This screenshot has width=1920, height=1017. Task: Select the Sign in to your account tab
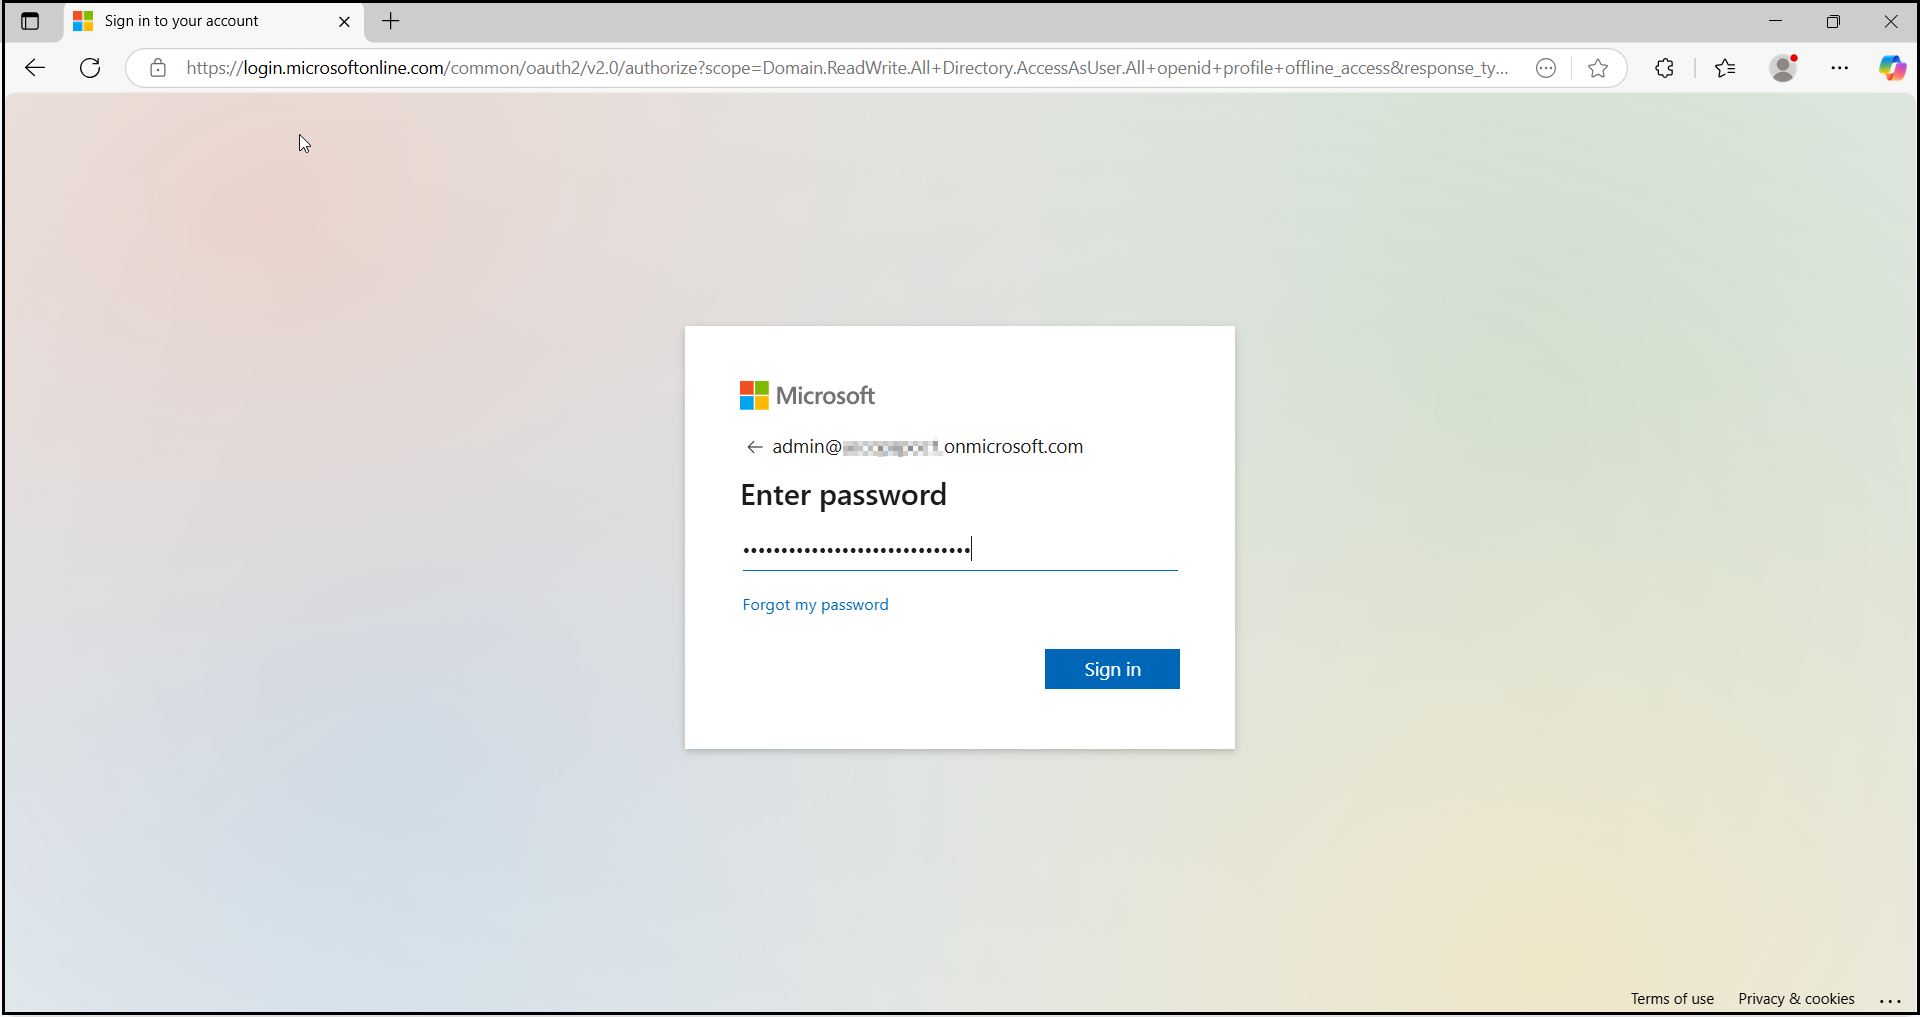(x=182, y=21)
